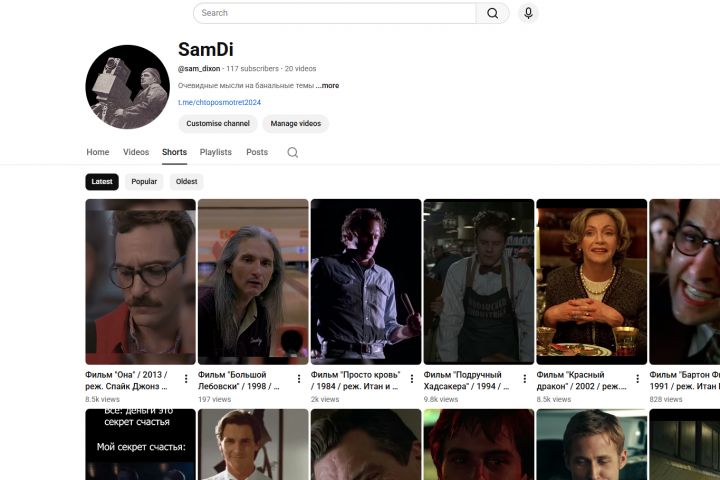This screenshot has width=720, height=480.
Task: Click the search magnifier button
Action: tap(492, 13)
